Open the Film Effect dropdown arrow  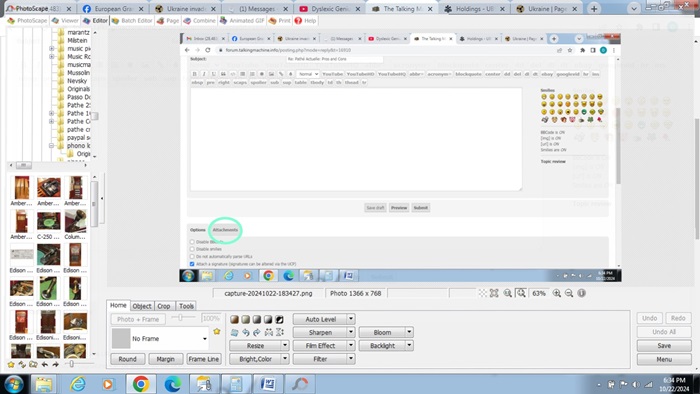(351, 346)
